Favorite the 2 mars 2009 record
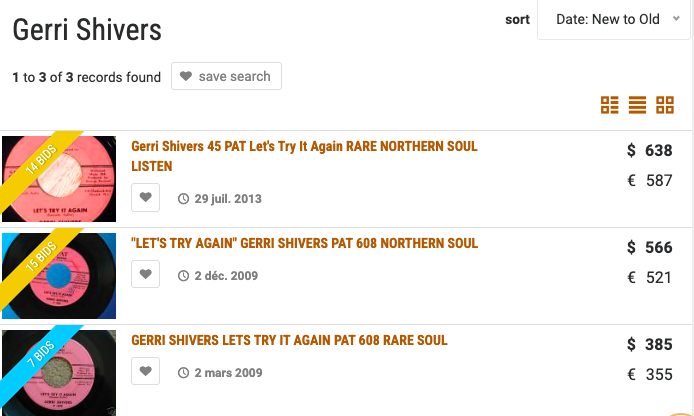Image resolution: width=694 pixels, height=416 pixels. click(x=145, y=371)
